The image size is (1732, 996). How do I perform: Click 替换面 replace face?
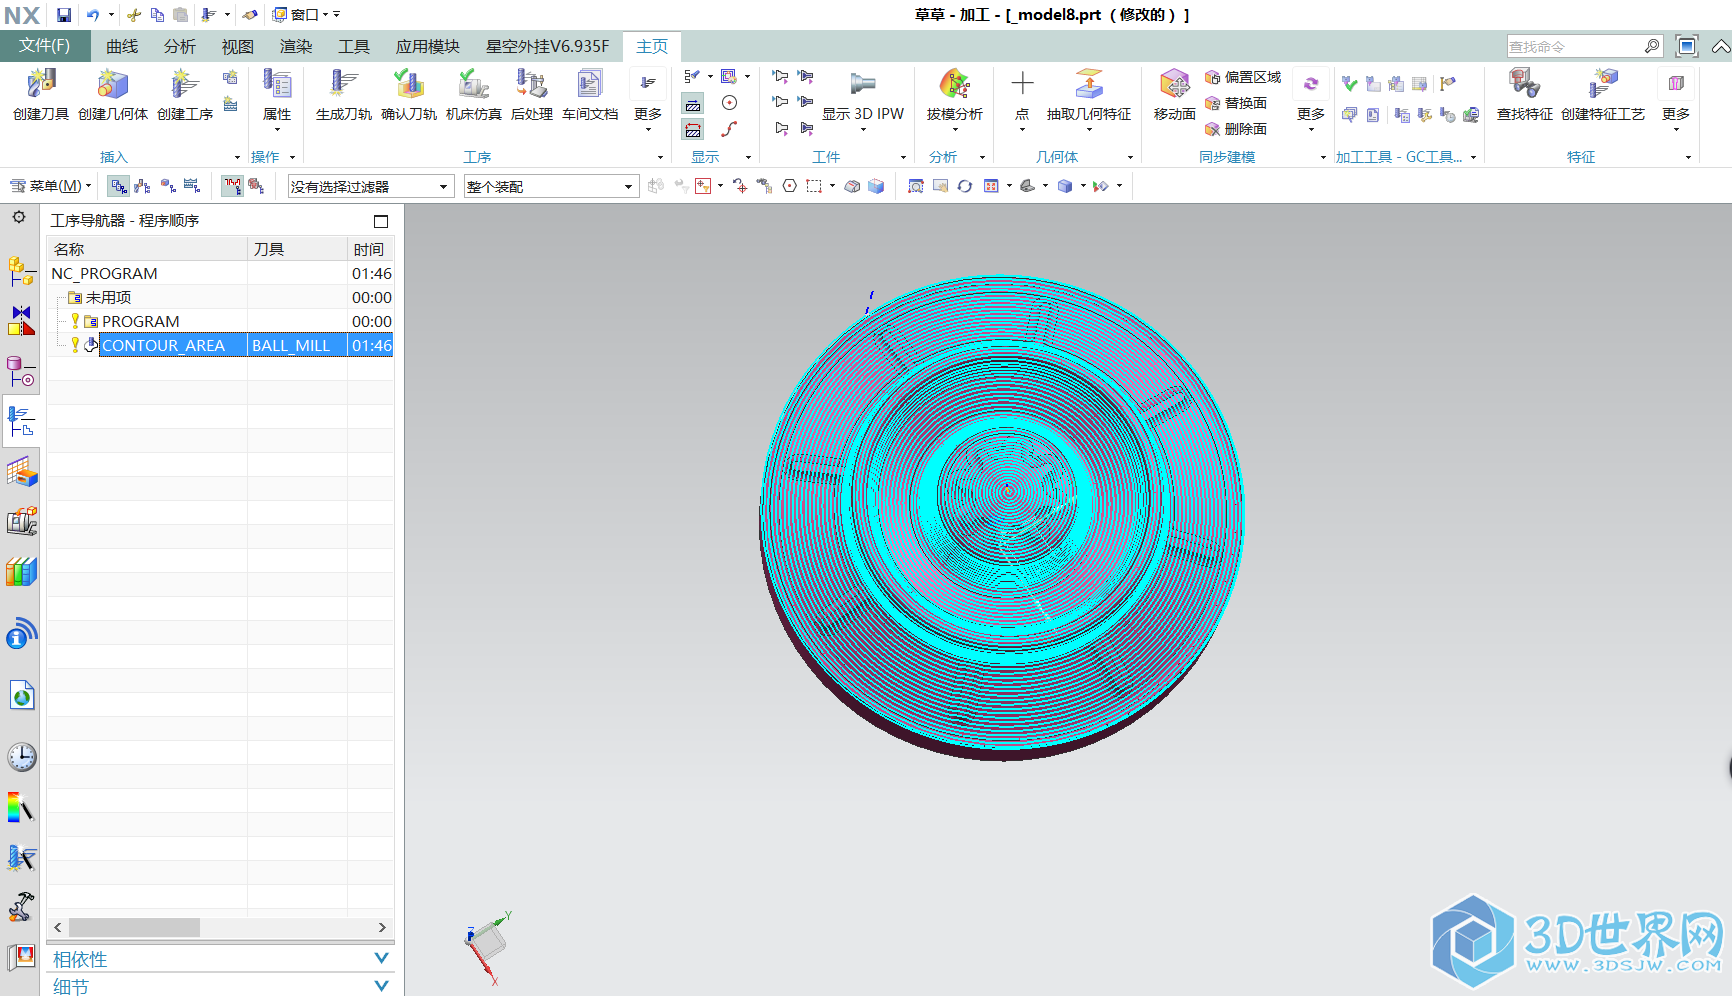[1236, 103]
